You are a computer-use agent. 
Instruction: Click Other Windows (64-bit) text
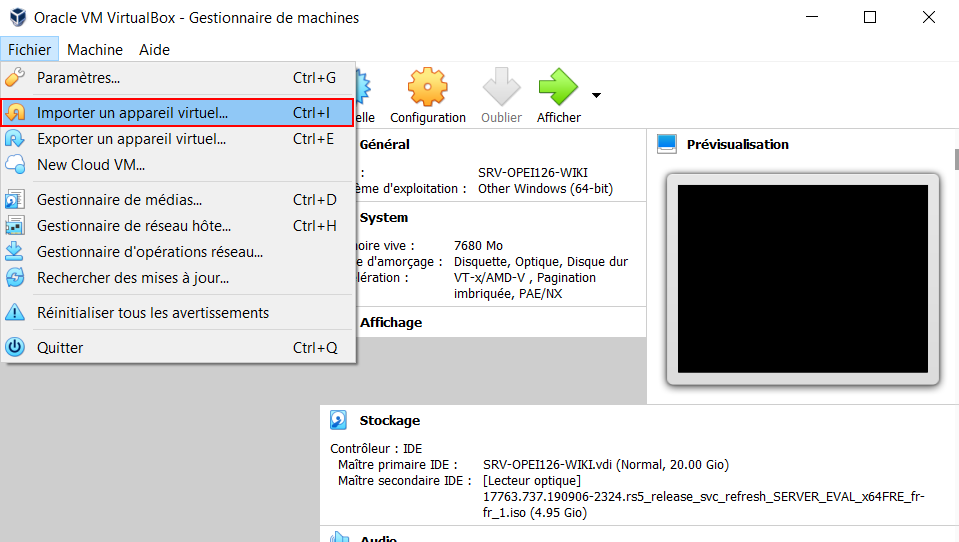coord(545,188)
